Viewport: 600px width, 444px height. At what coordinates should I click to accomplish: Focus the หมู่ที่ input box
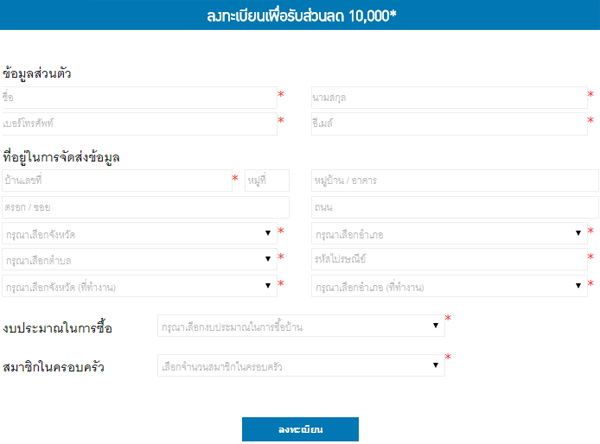point(266,181)
